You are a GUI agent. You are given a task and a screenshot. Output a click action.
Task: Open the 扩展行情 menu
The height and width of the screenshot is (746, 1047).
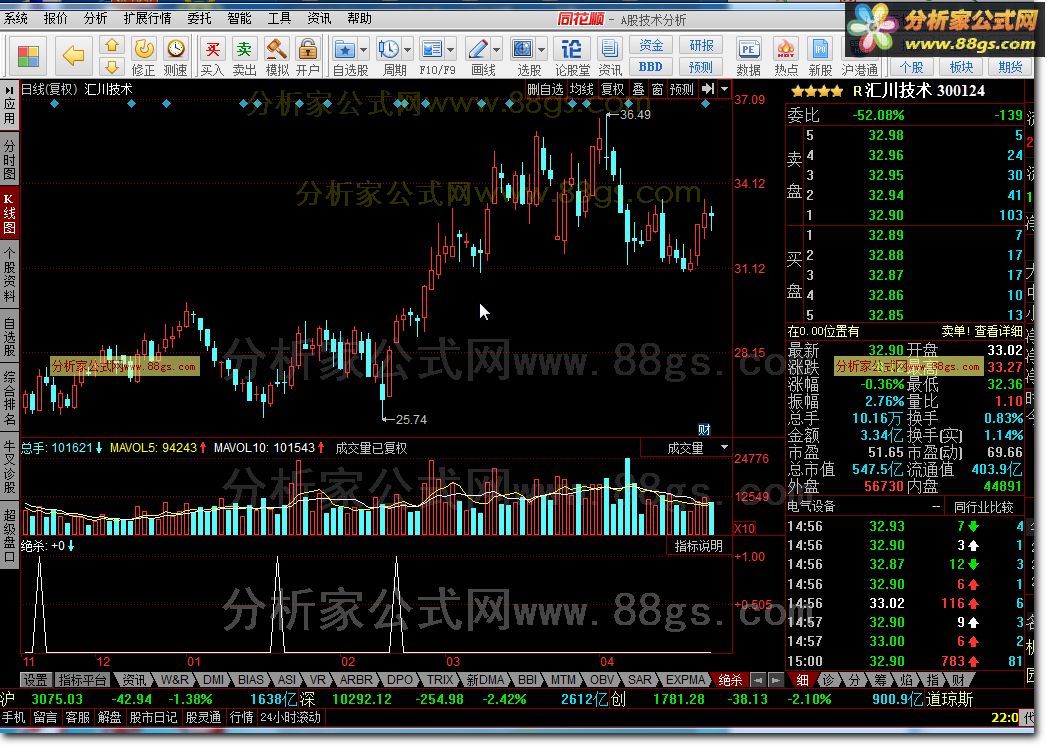click(x=148, y=19)
